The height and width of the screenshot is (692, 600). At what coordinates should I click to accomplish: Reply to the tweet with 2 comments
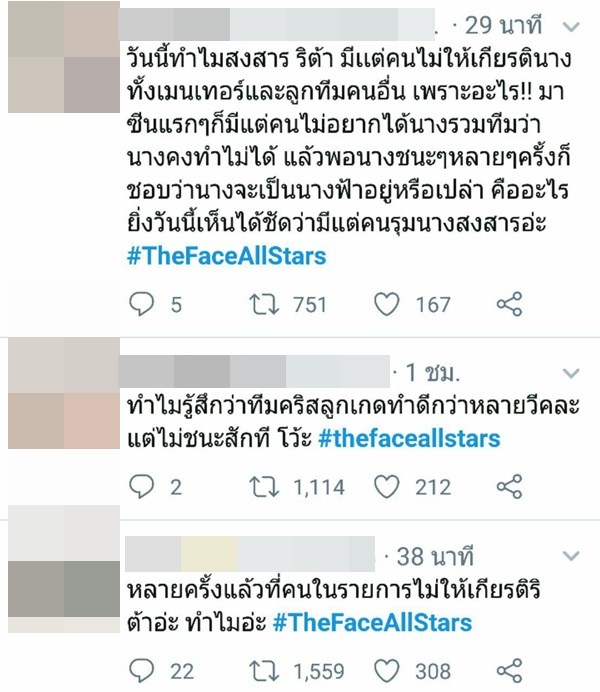141,486
